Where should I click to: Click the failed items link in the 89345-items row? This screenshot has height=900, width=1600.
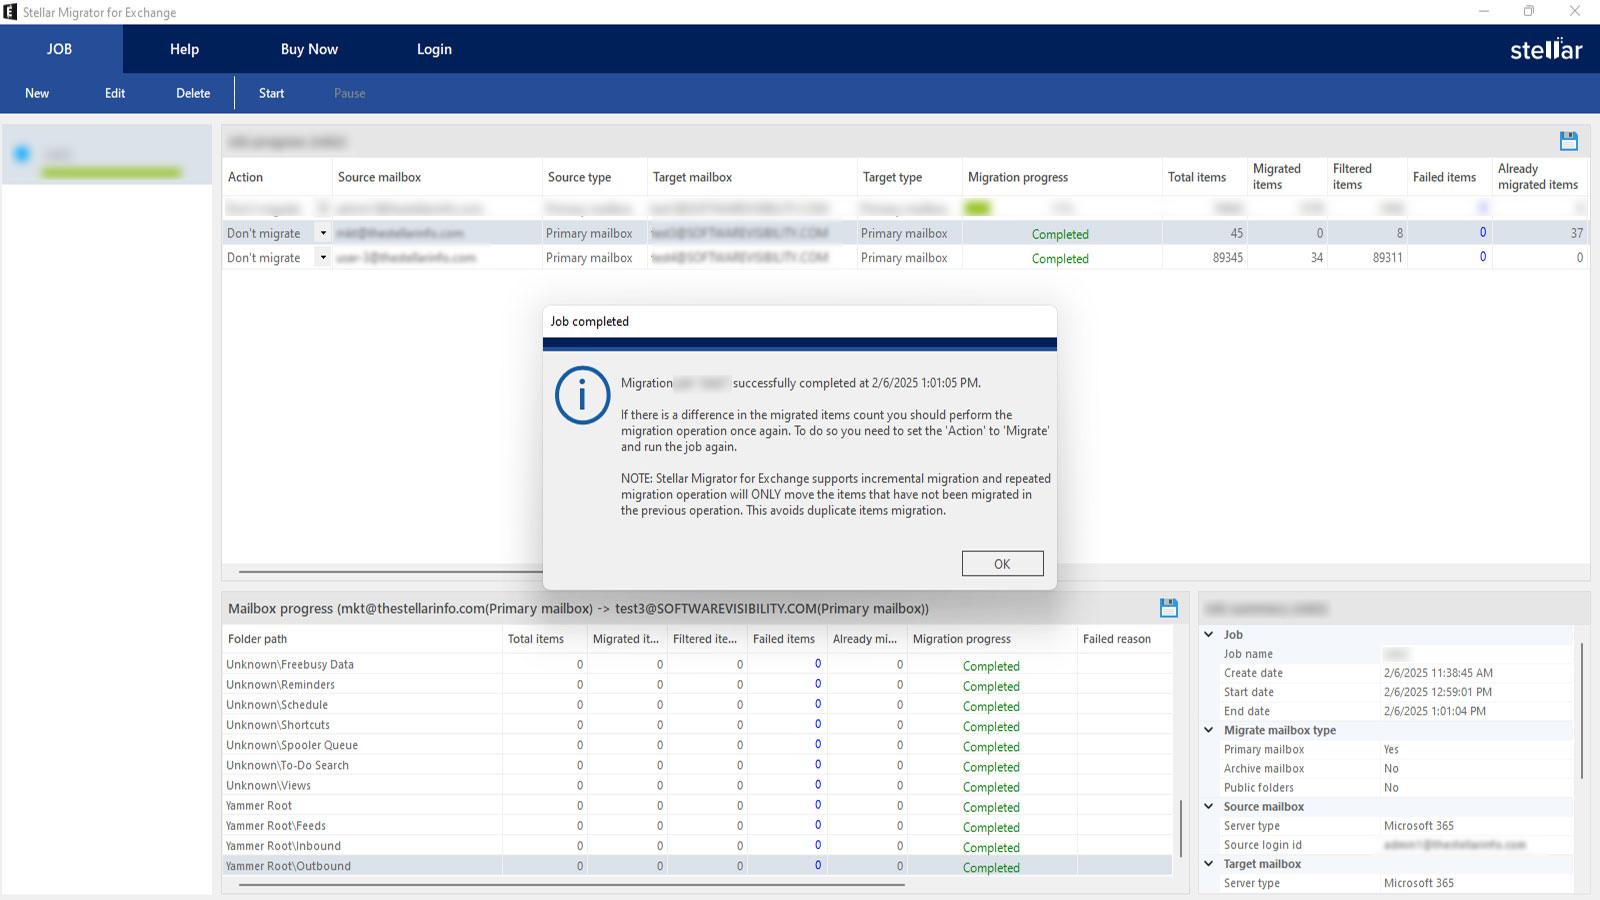[x=1482, y=257]
